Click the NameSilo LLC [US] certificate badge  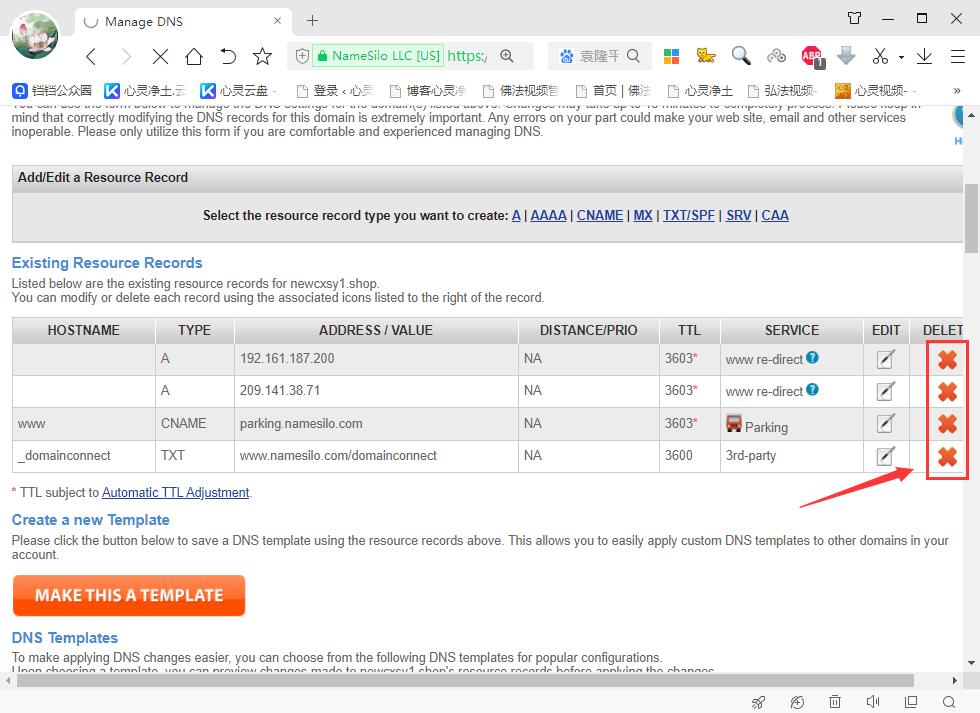(379, 56)
